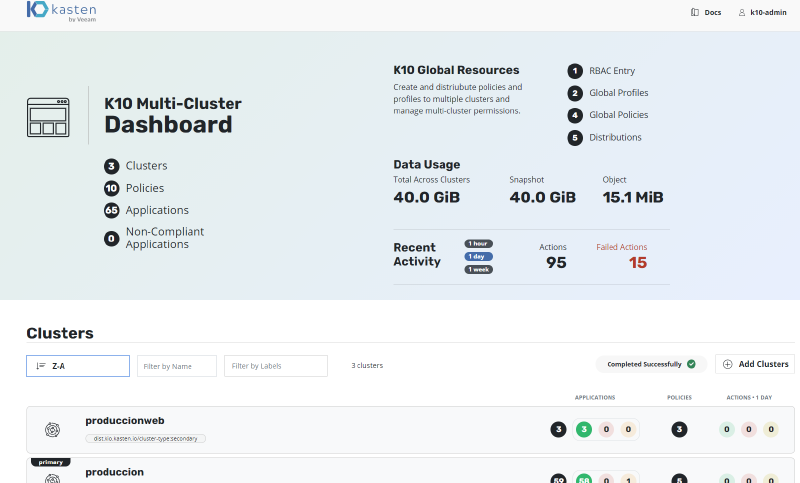Click produccionweb red actions badge 0
Image resolution: width=800 pixels, height=483 pixels.
coord(749,429)
